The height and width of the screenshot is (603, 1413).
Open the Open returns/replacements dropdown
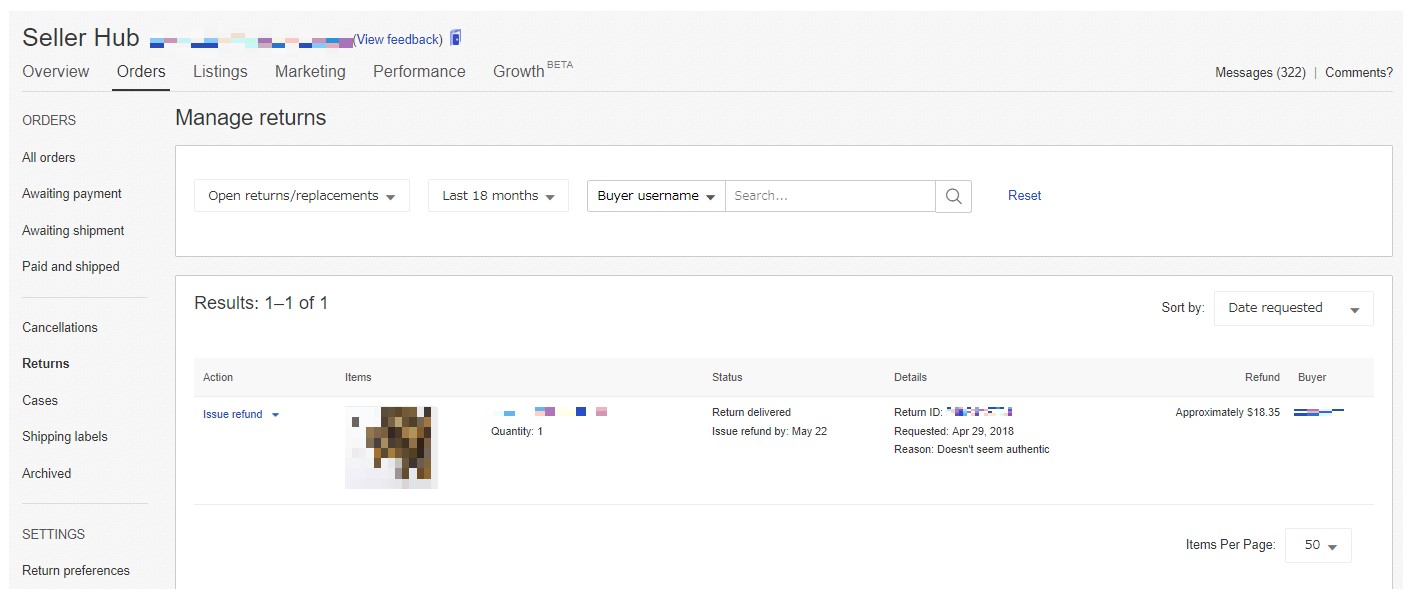point(302,196)
